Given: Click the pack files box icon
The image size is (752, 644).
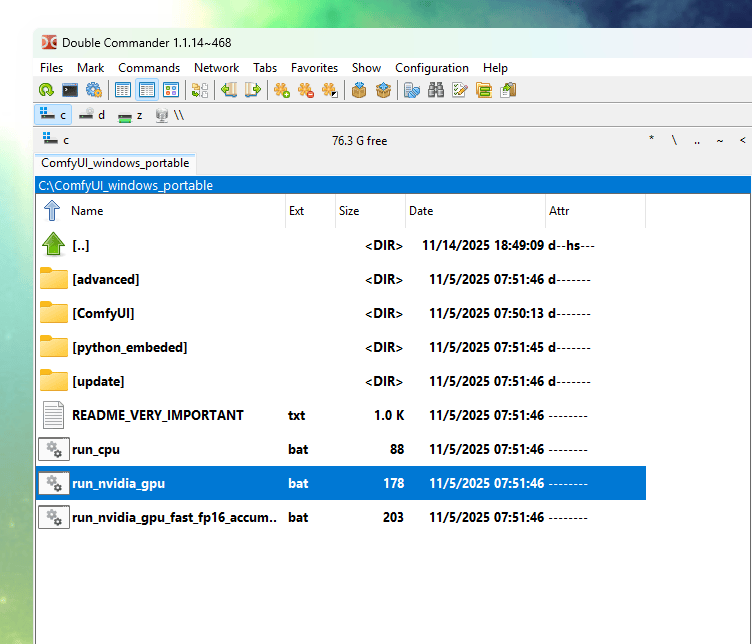Looking at the screenshot, I should pos(359,90).
